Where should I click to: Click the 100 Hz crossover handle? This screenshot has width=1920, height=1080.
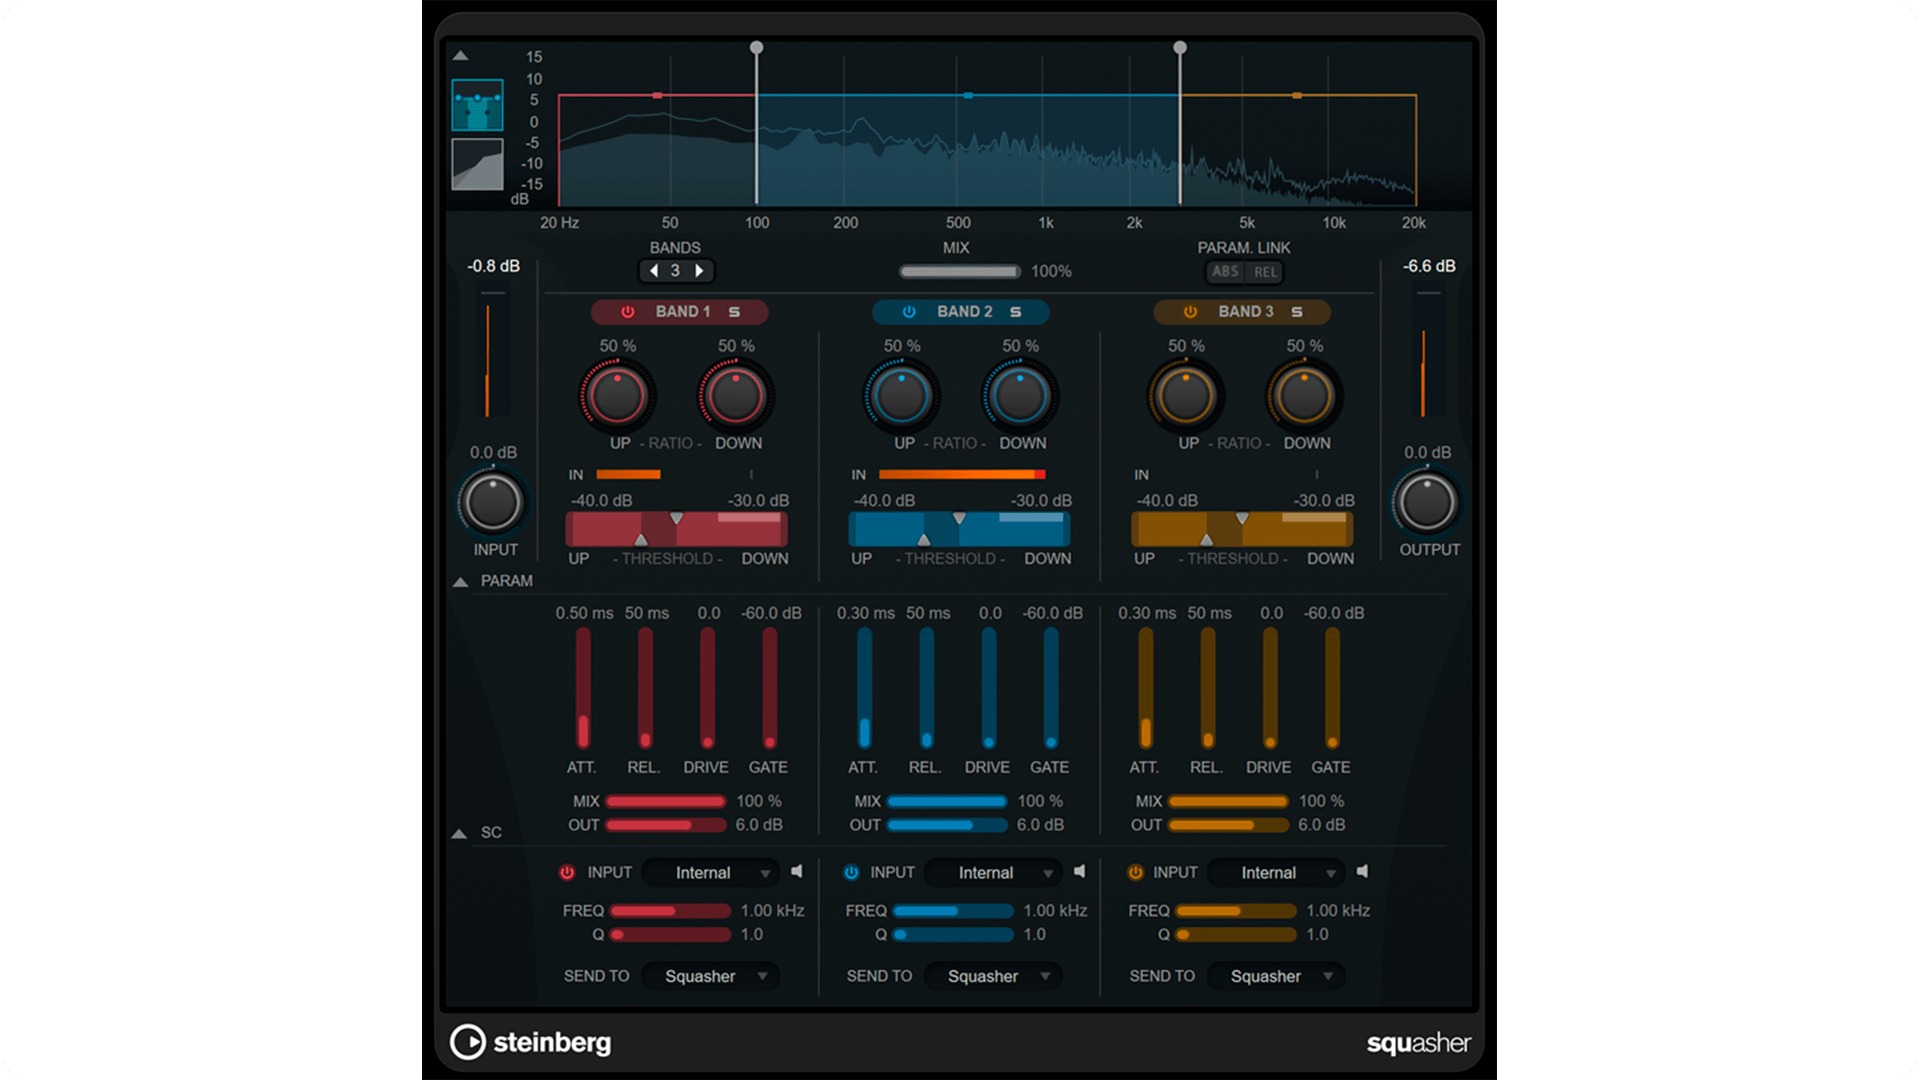tap(757, 48)
